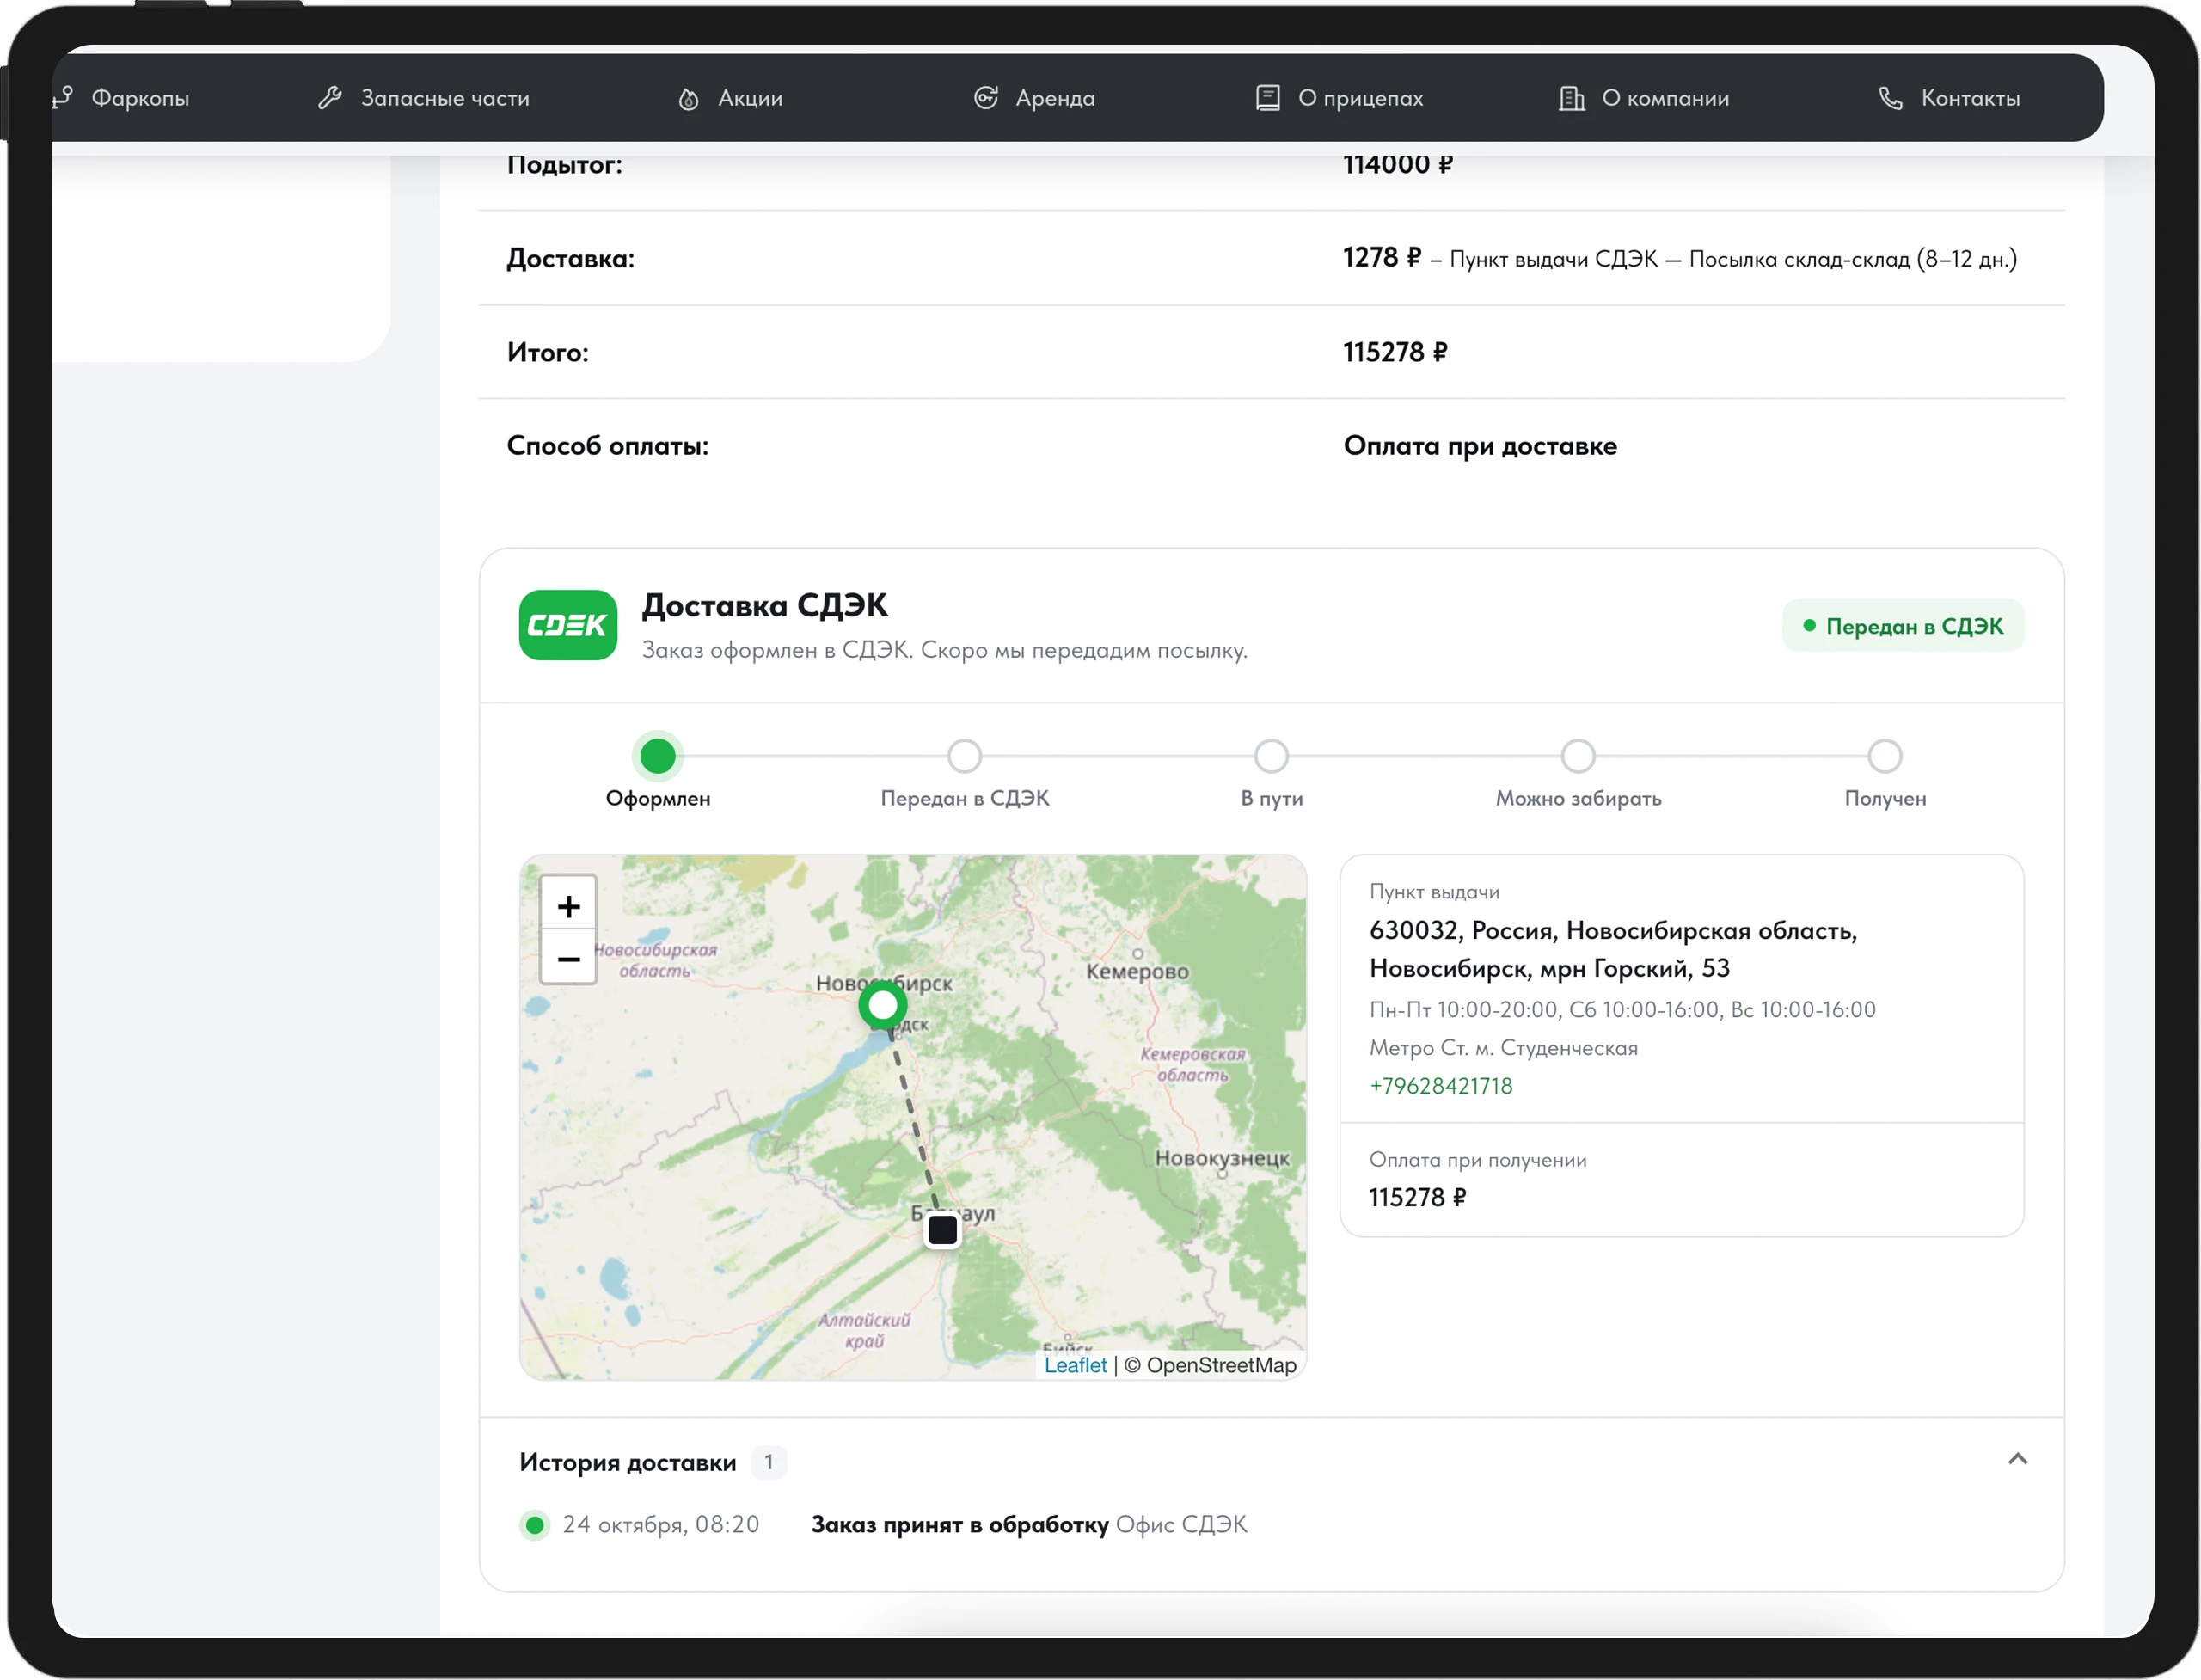
Task: Click the Передан в СДЭК step circle
Action: click(x=965, y=756)
